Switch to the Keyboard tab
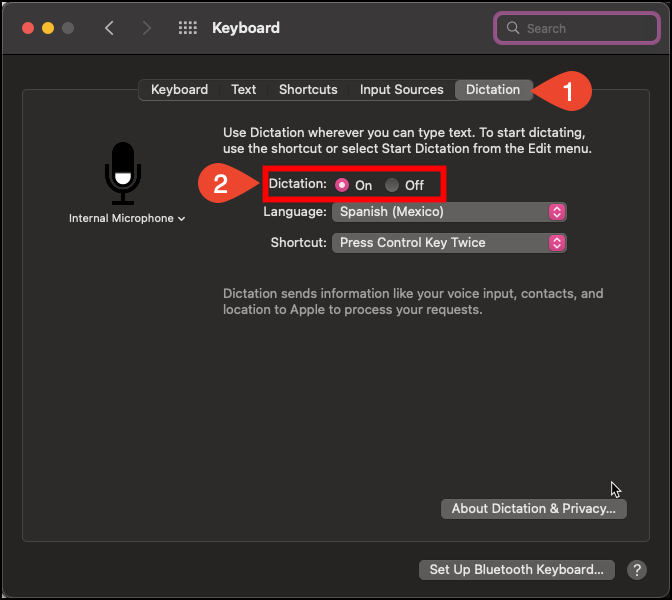Image resolution: width=672 pixels, height=600 pixels. pyautogui.click(x=179, y=90)
